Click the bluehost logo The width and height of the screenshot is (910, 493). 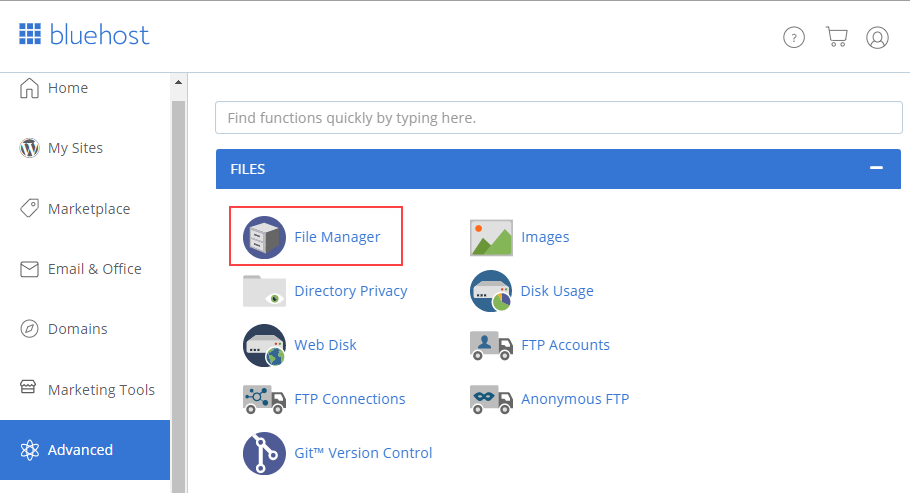click(x=84, y=35)
